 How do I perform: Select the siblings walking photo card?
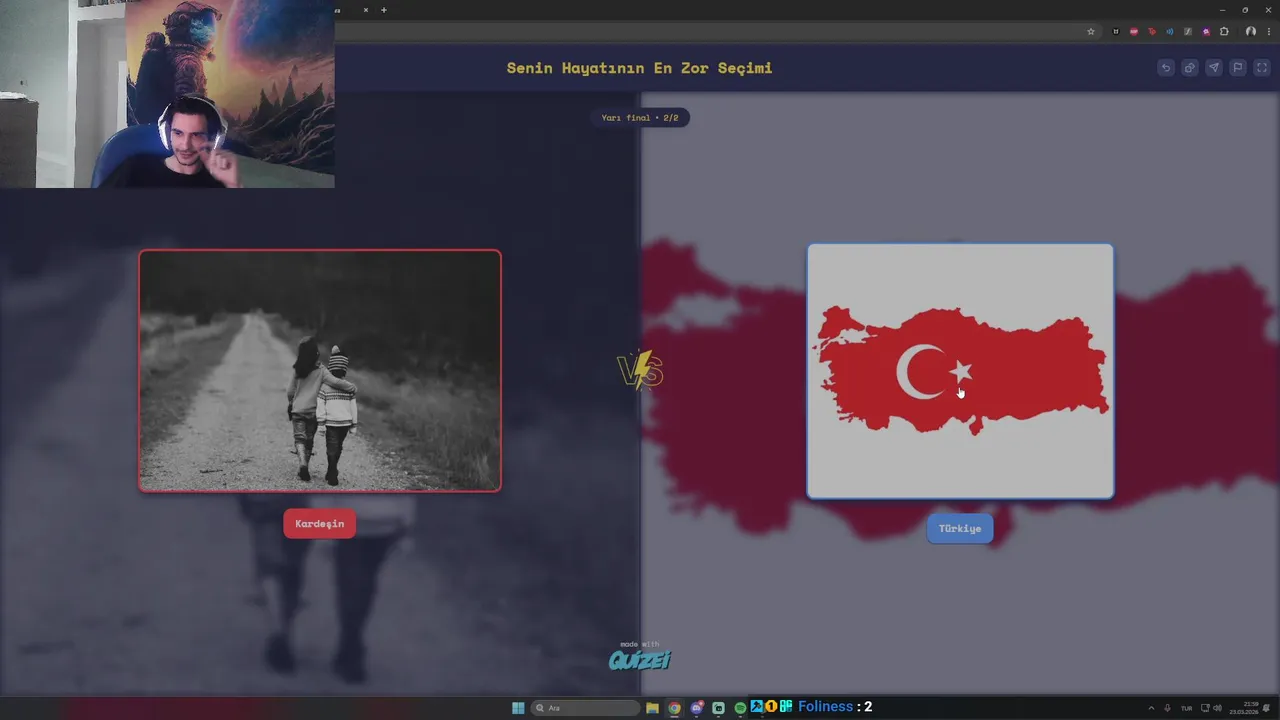click(x=320, y=371)
